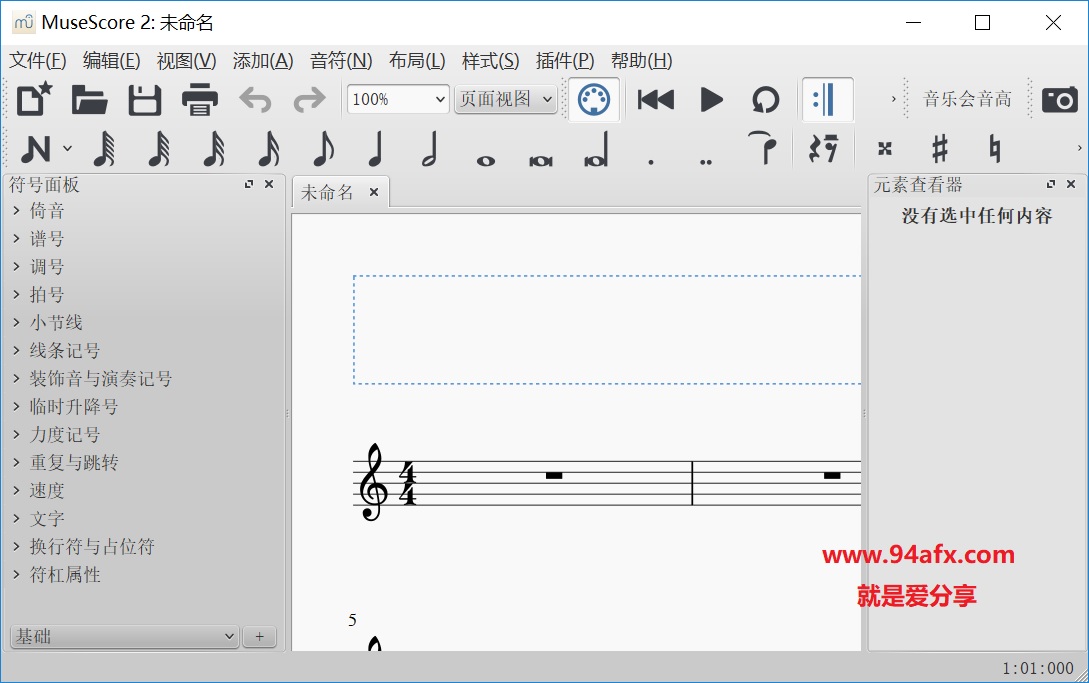
Task: Print the score using the printer icon
Action: point(200,99)
